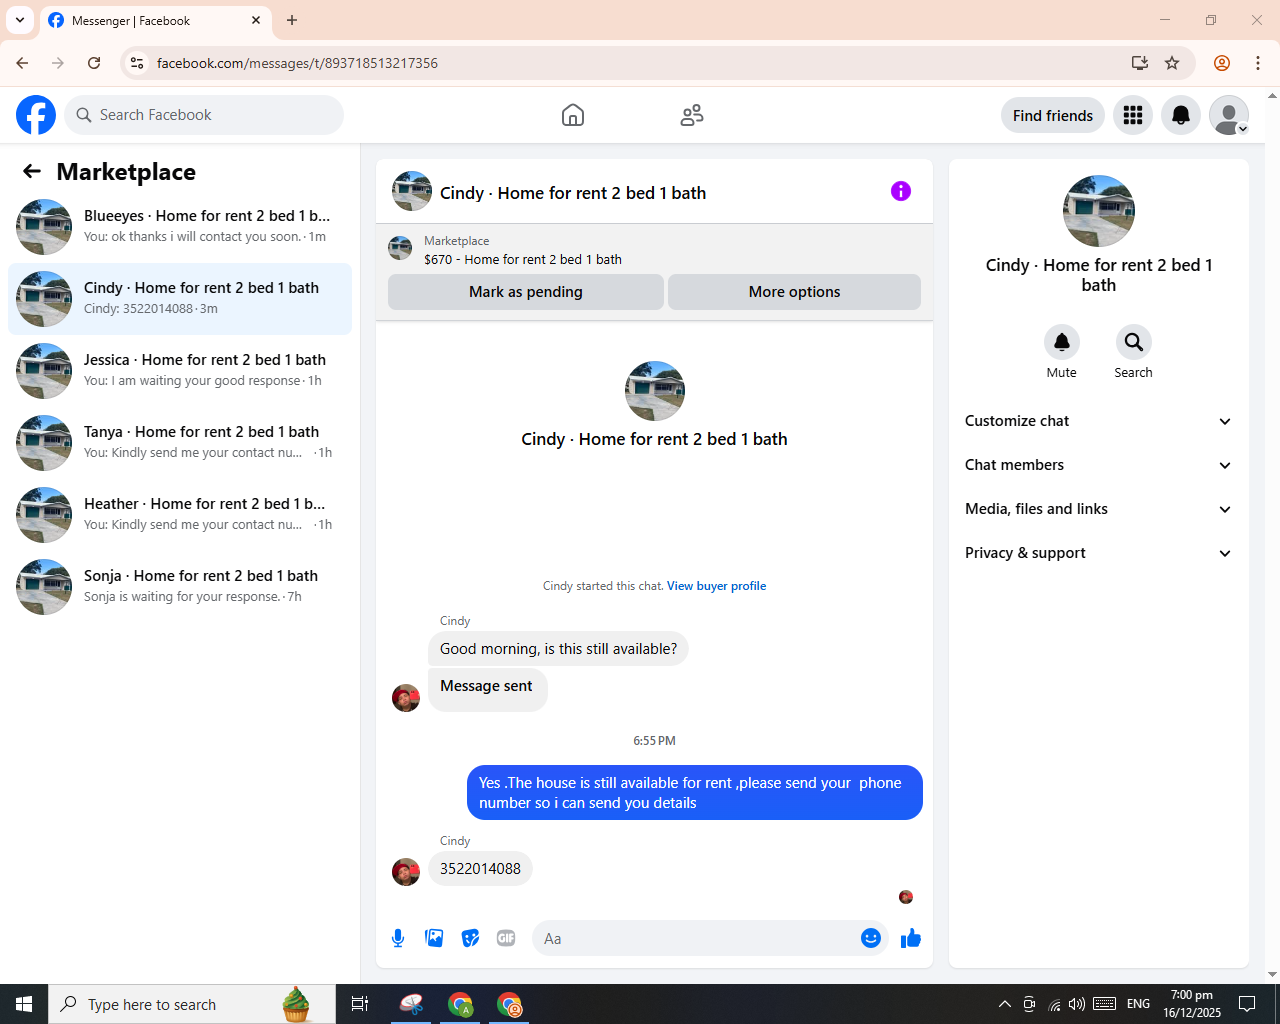1280x1024 pixels.
Task: Open Facebook home via the logo
Action: (x=36, y=115)
